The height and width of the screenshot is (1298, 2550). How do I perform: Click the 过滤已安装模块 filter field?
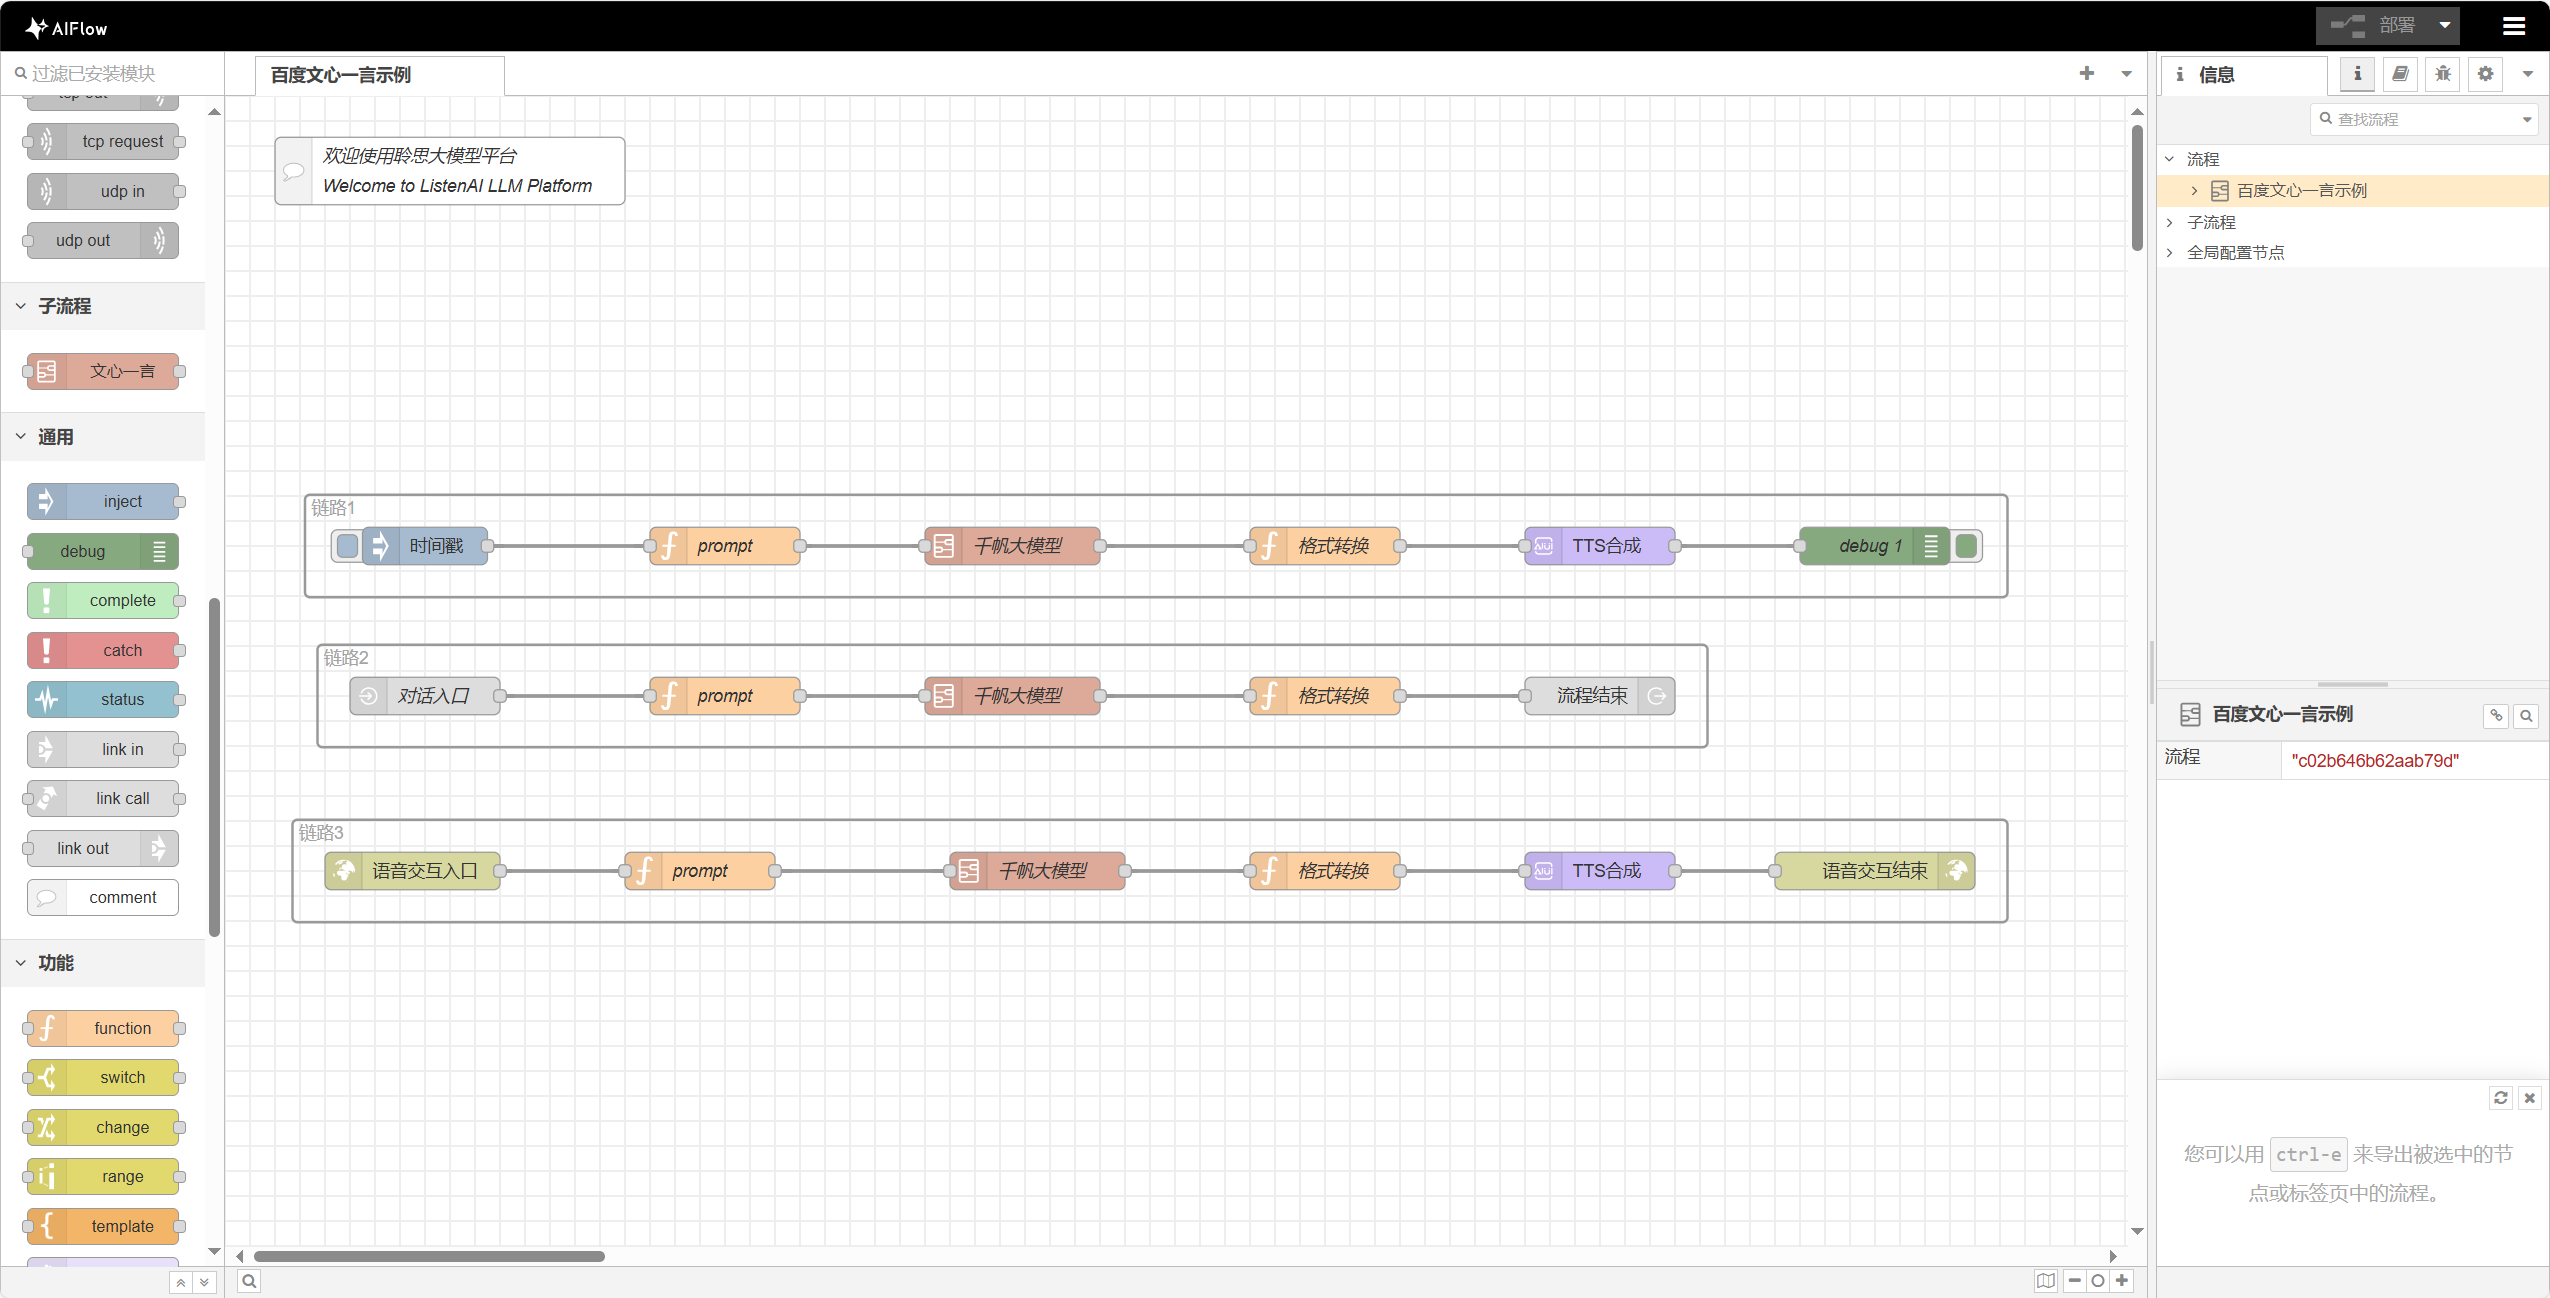[112, 74]
